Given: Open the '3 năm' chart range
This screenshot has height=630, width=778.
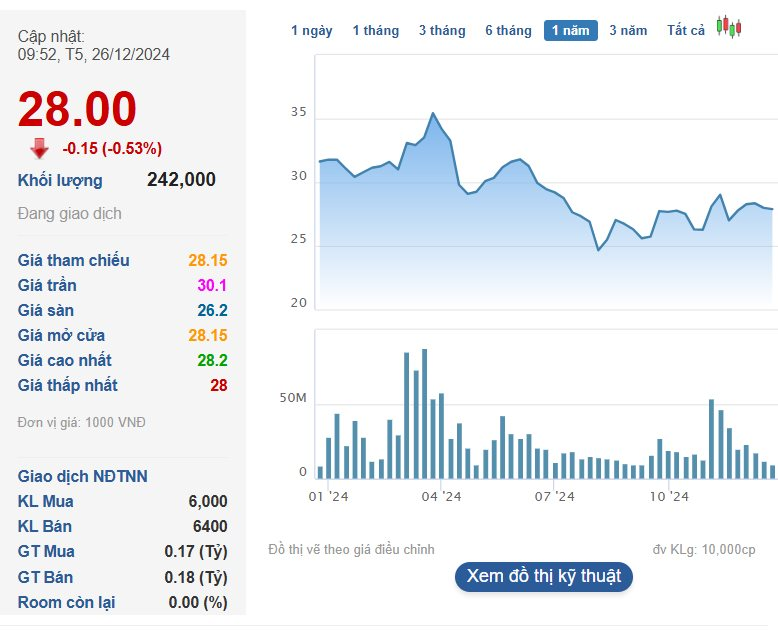Looking at the screenshot, I should click(628, 30).
